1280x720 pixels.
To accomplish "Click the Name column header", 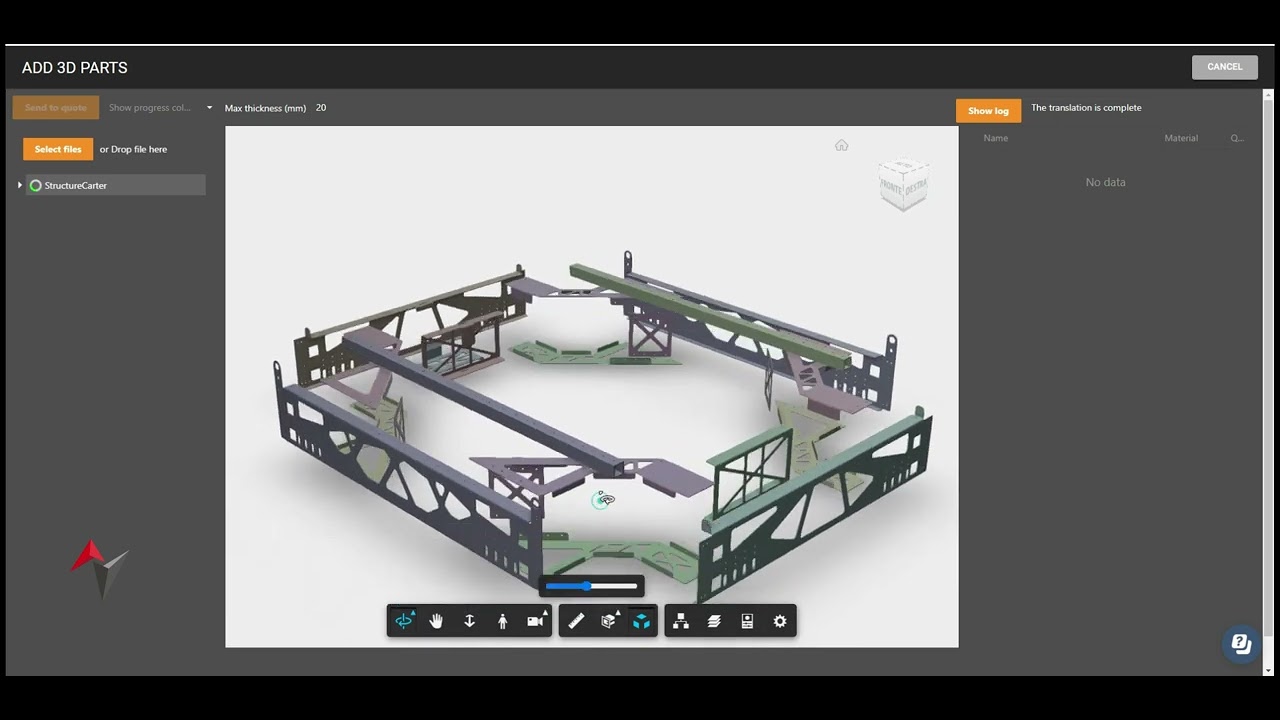I will (996, 138).
